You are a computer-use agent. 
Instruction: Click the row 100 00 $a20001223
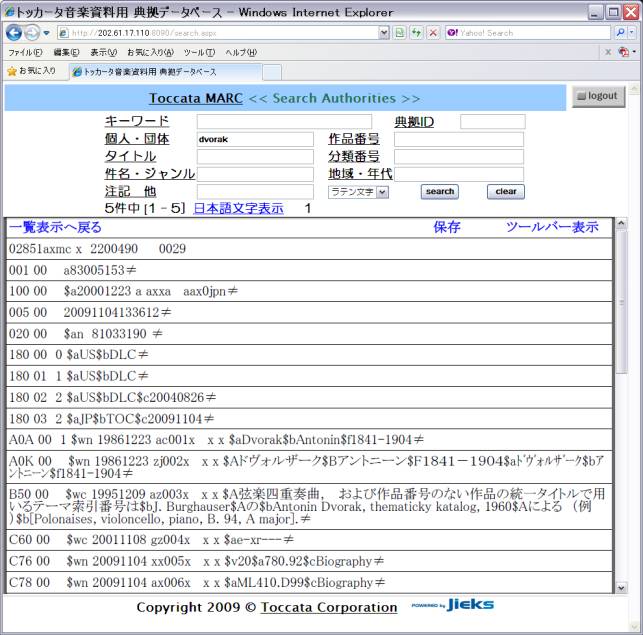[309, 291]
